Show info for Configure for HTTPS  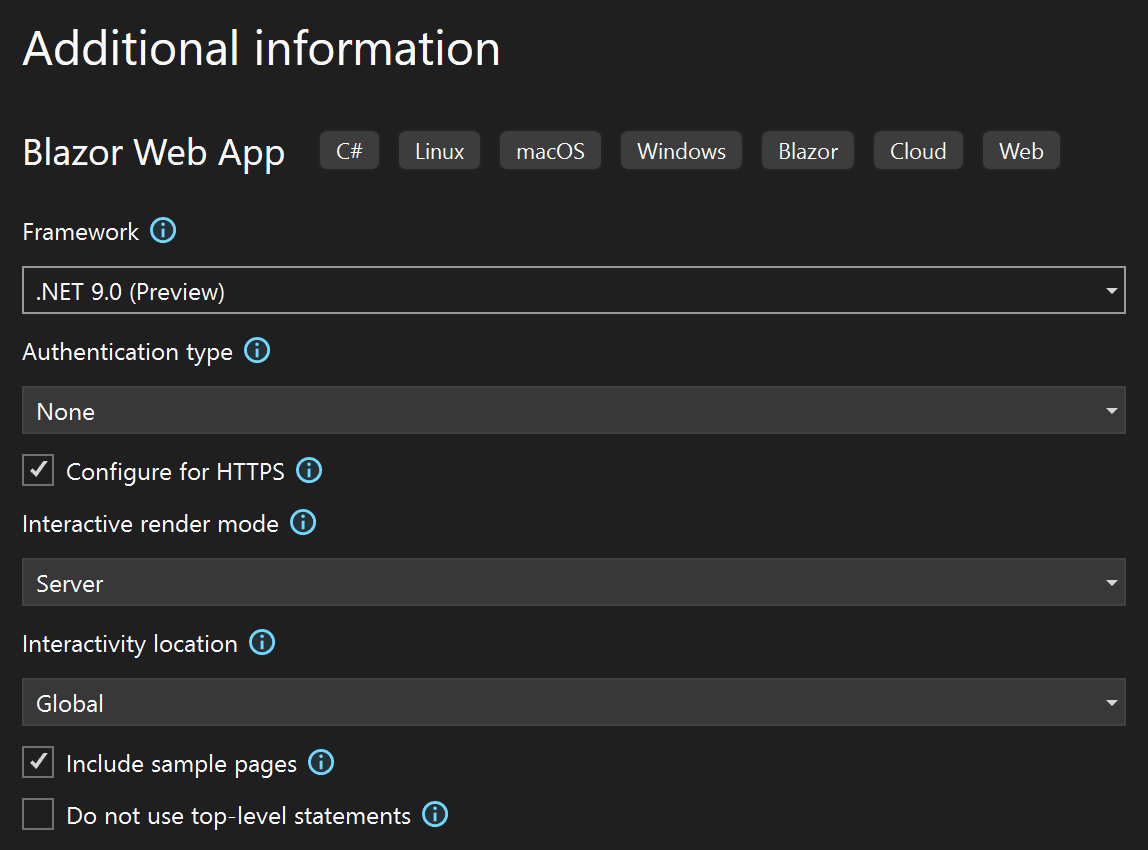point(309,470)
